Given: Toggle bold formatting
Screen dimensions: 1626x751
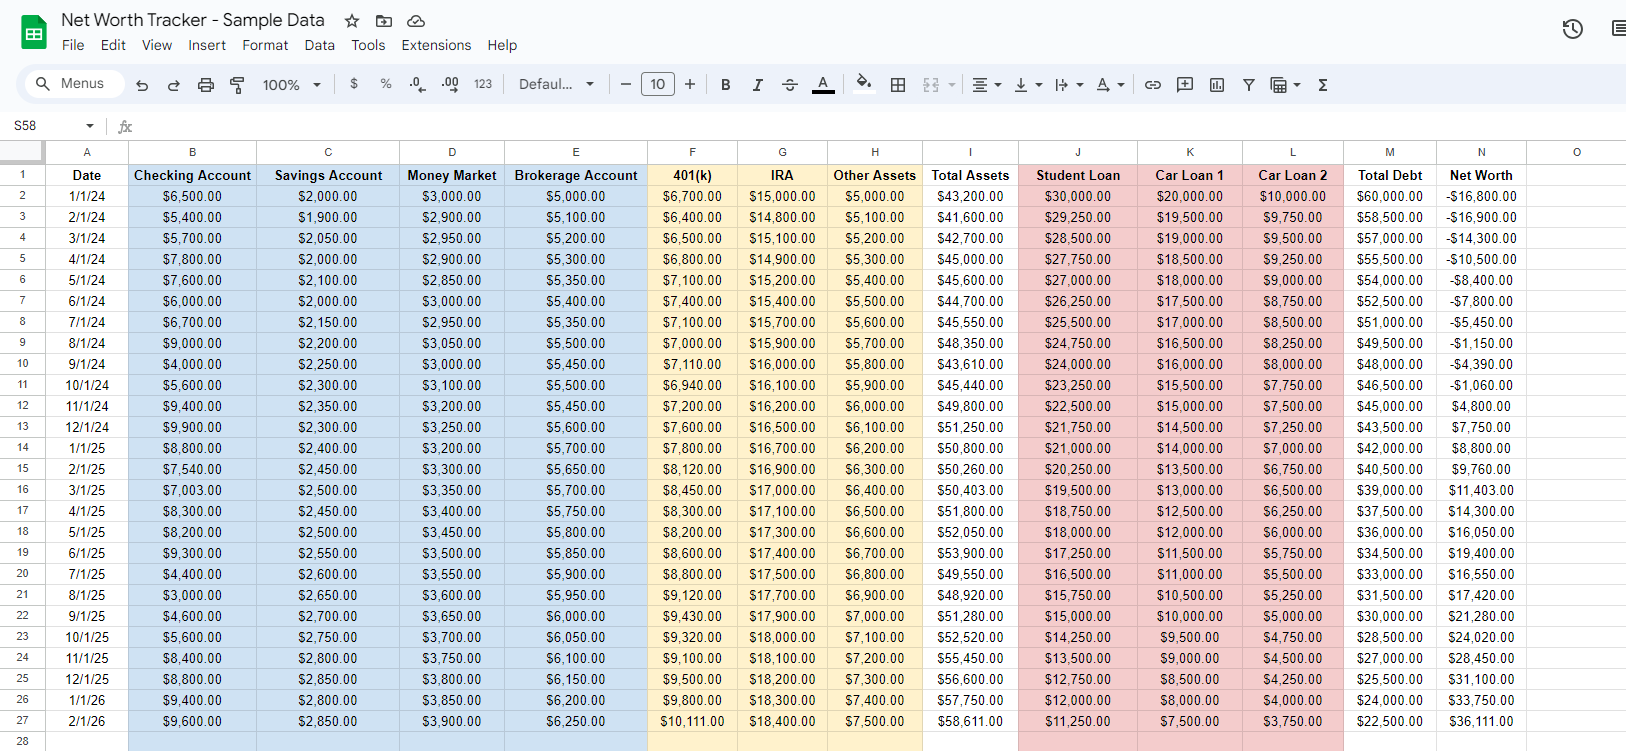Looking at the screenshot, I should 726,85.
